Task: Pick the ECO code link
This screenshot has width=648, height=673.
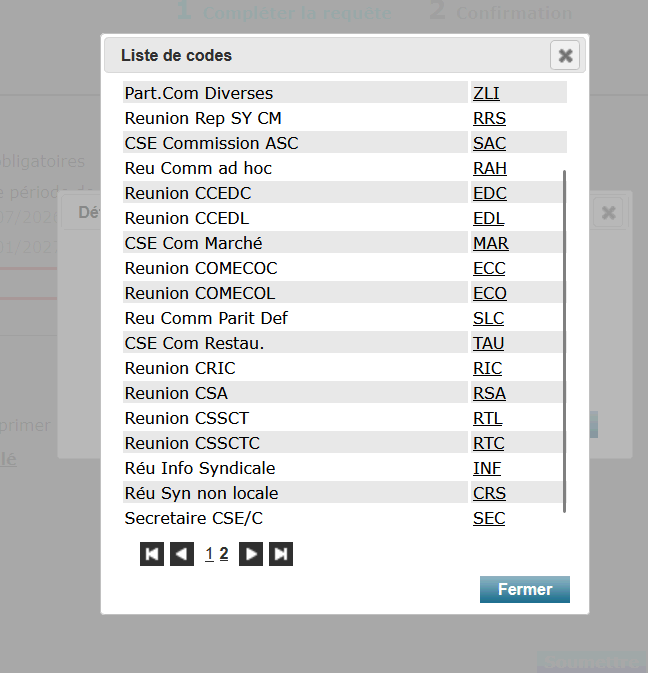Action: [490, 293]
